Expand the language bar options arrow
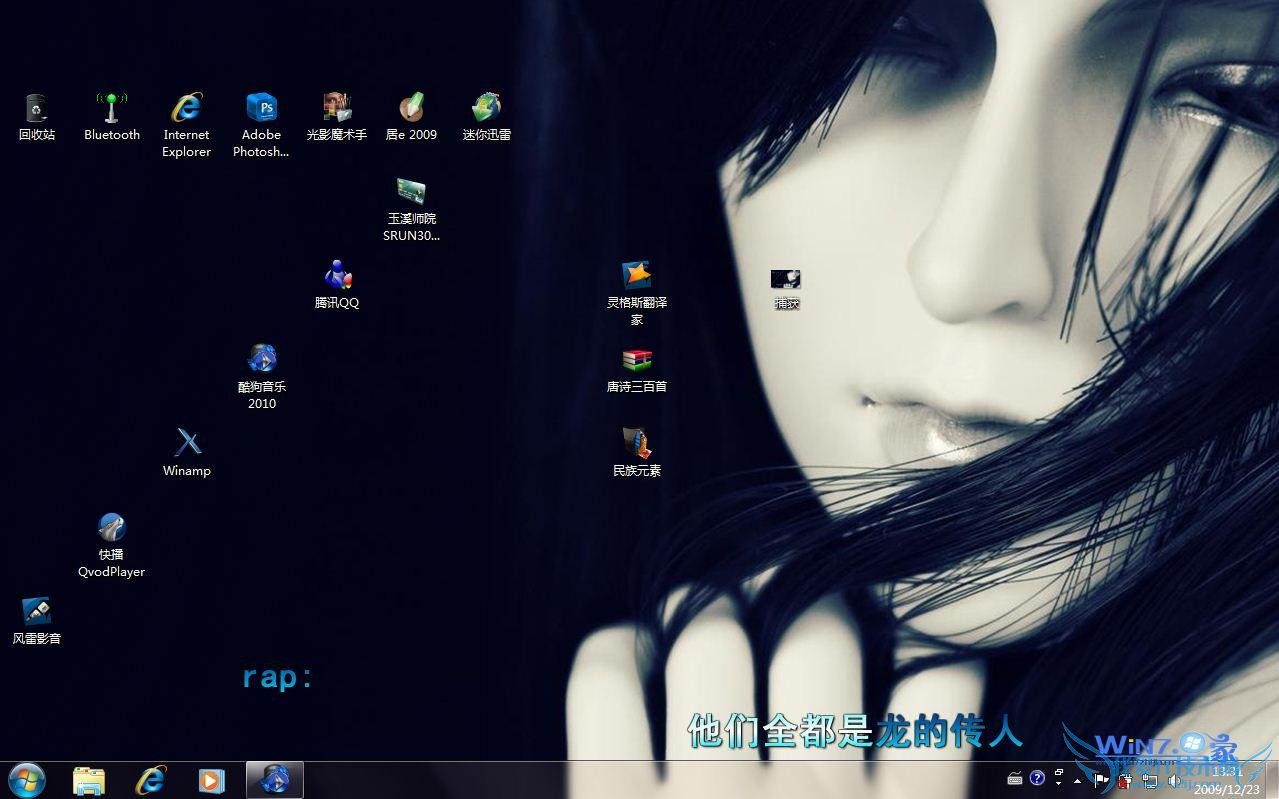Image resolution: width=1279 pixels, height=799 pixels. coord(1058,783)
